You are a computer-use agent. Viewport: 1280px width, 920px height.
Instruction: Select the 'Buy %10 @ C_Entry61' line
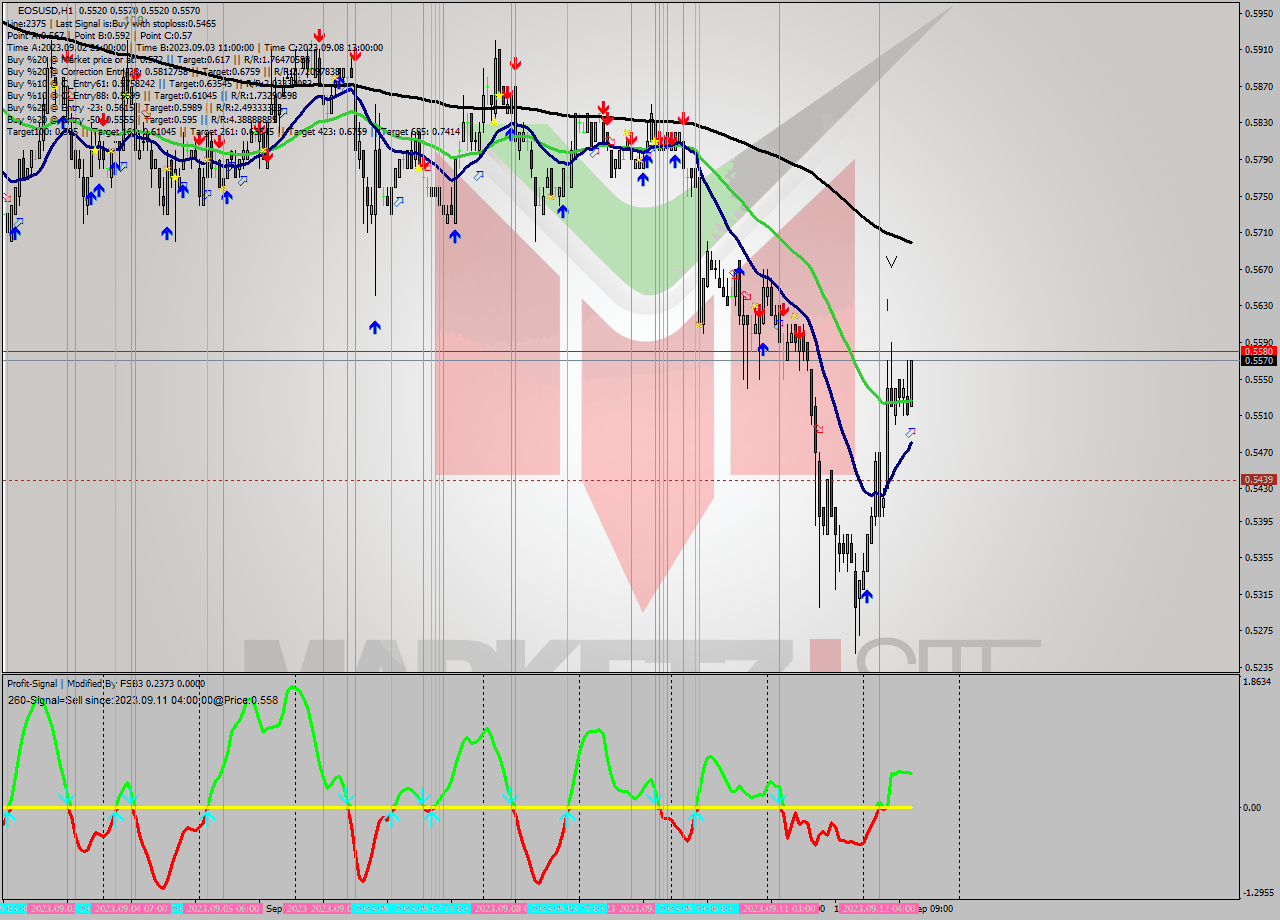160,84
